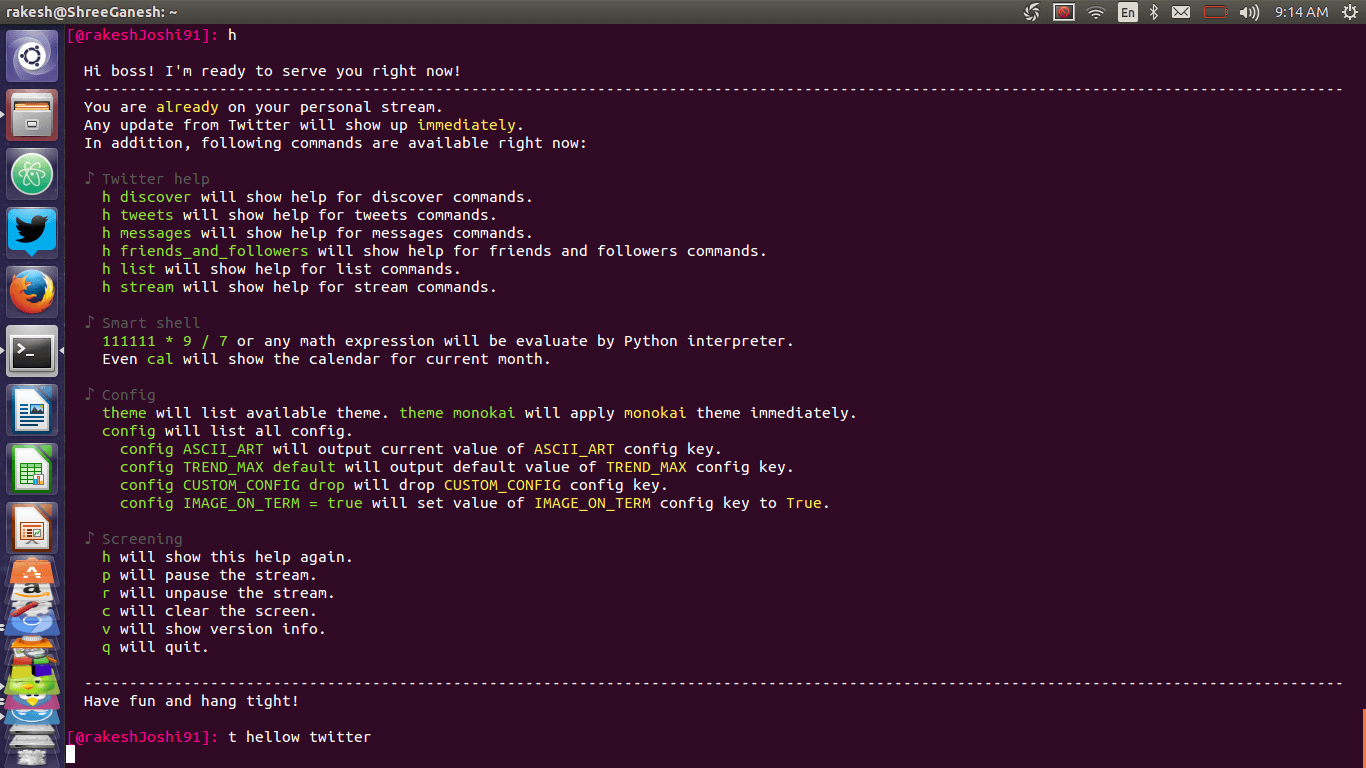Viewport: 1366px width, 768px height.
Task: Click the red screen recorder indicator
Action: [1064, 12]
